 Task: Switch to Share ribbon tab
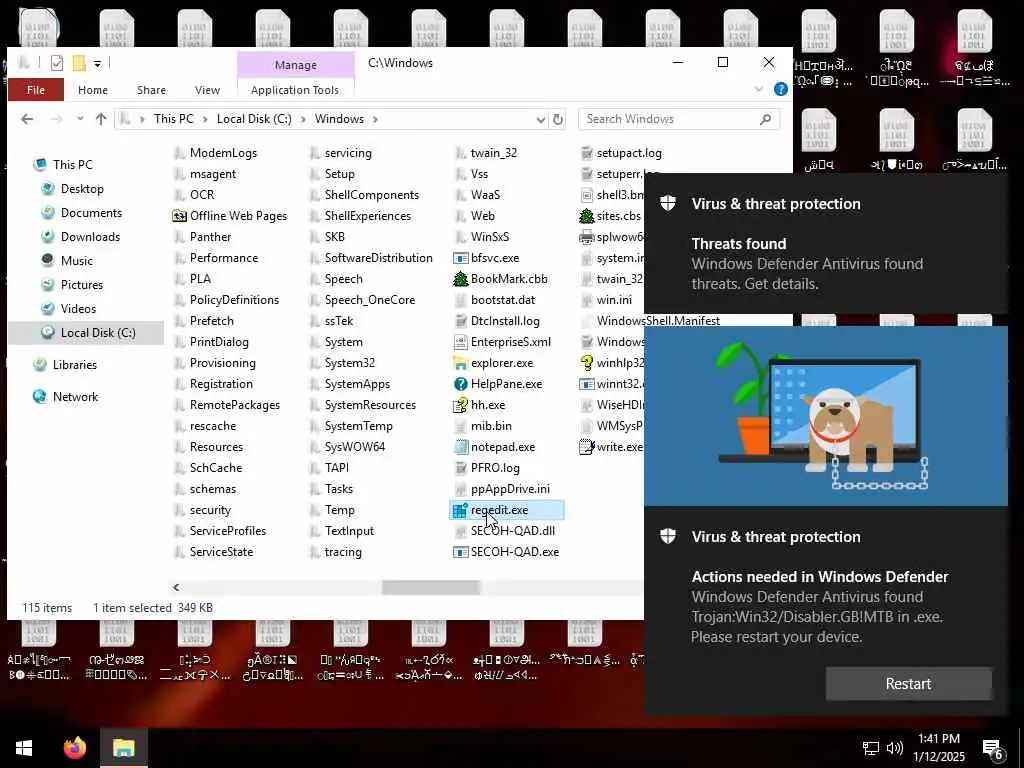(x=152, y=90)
